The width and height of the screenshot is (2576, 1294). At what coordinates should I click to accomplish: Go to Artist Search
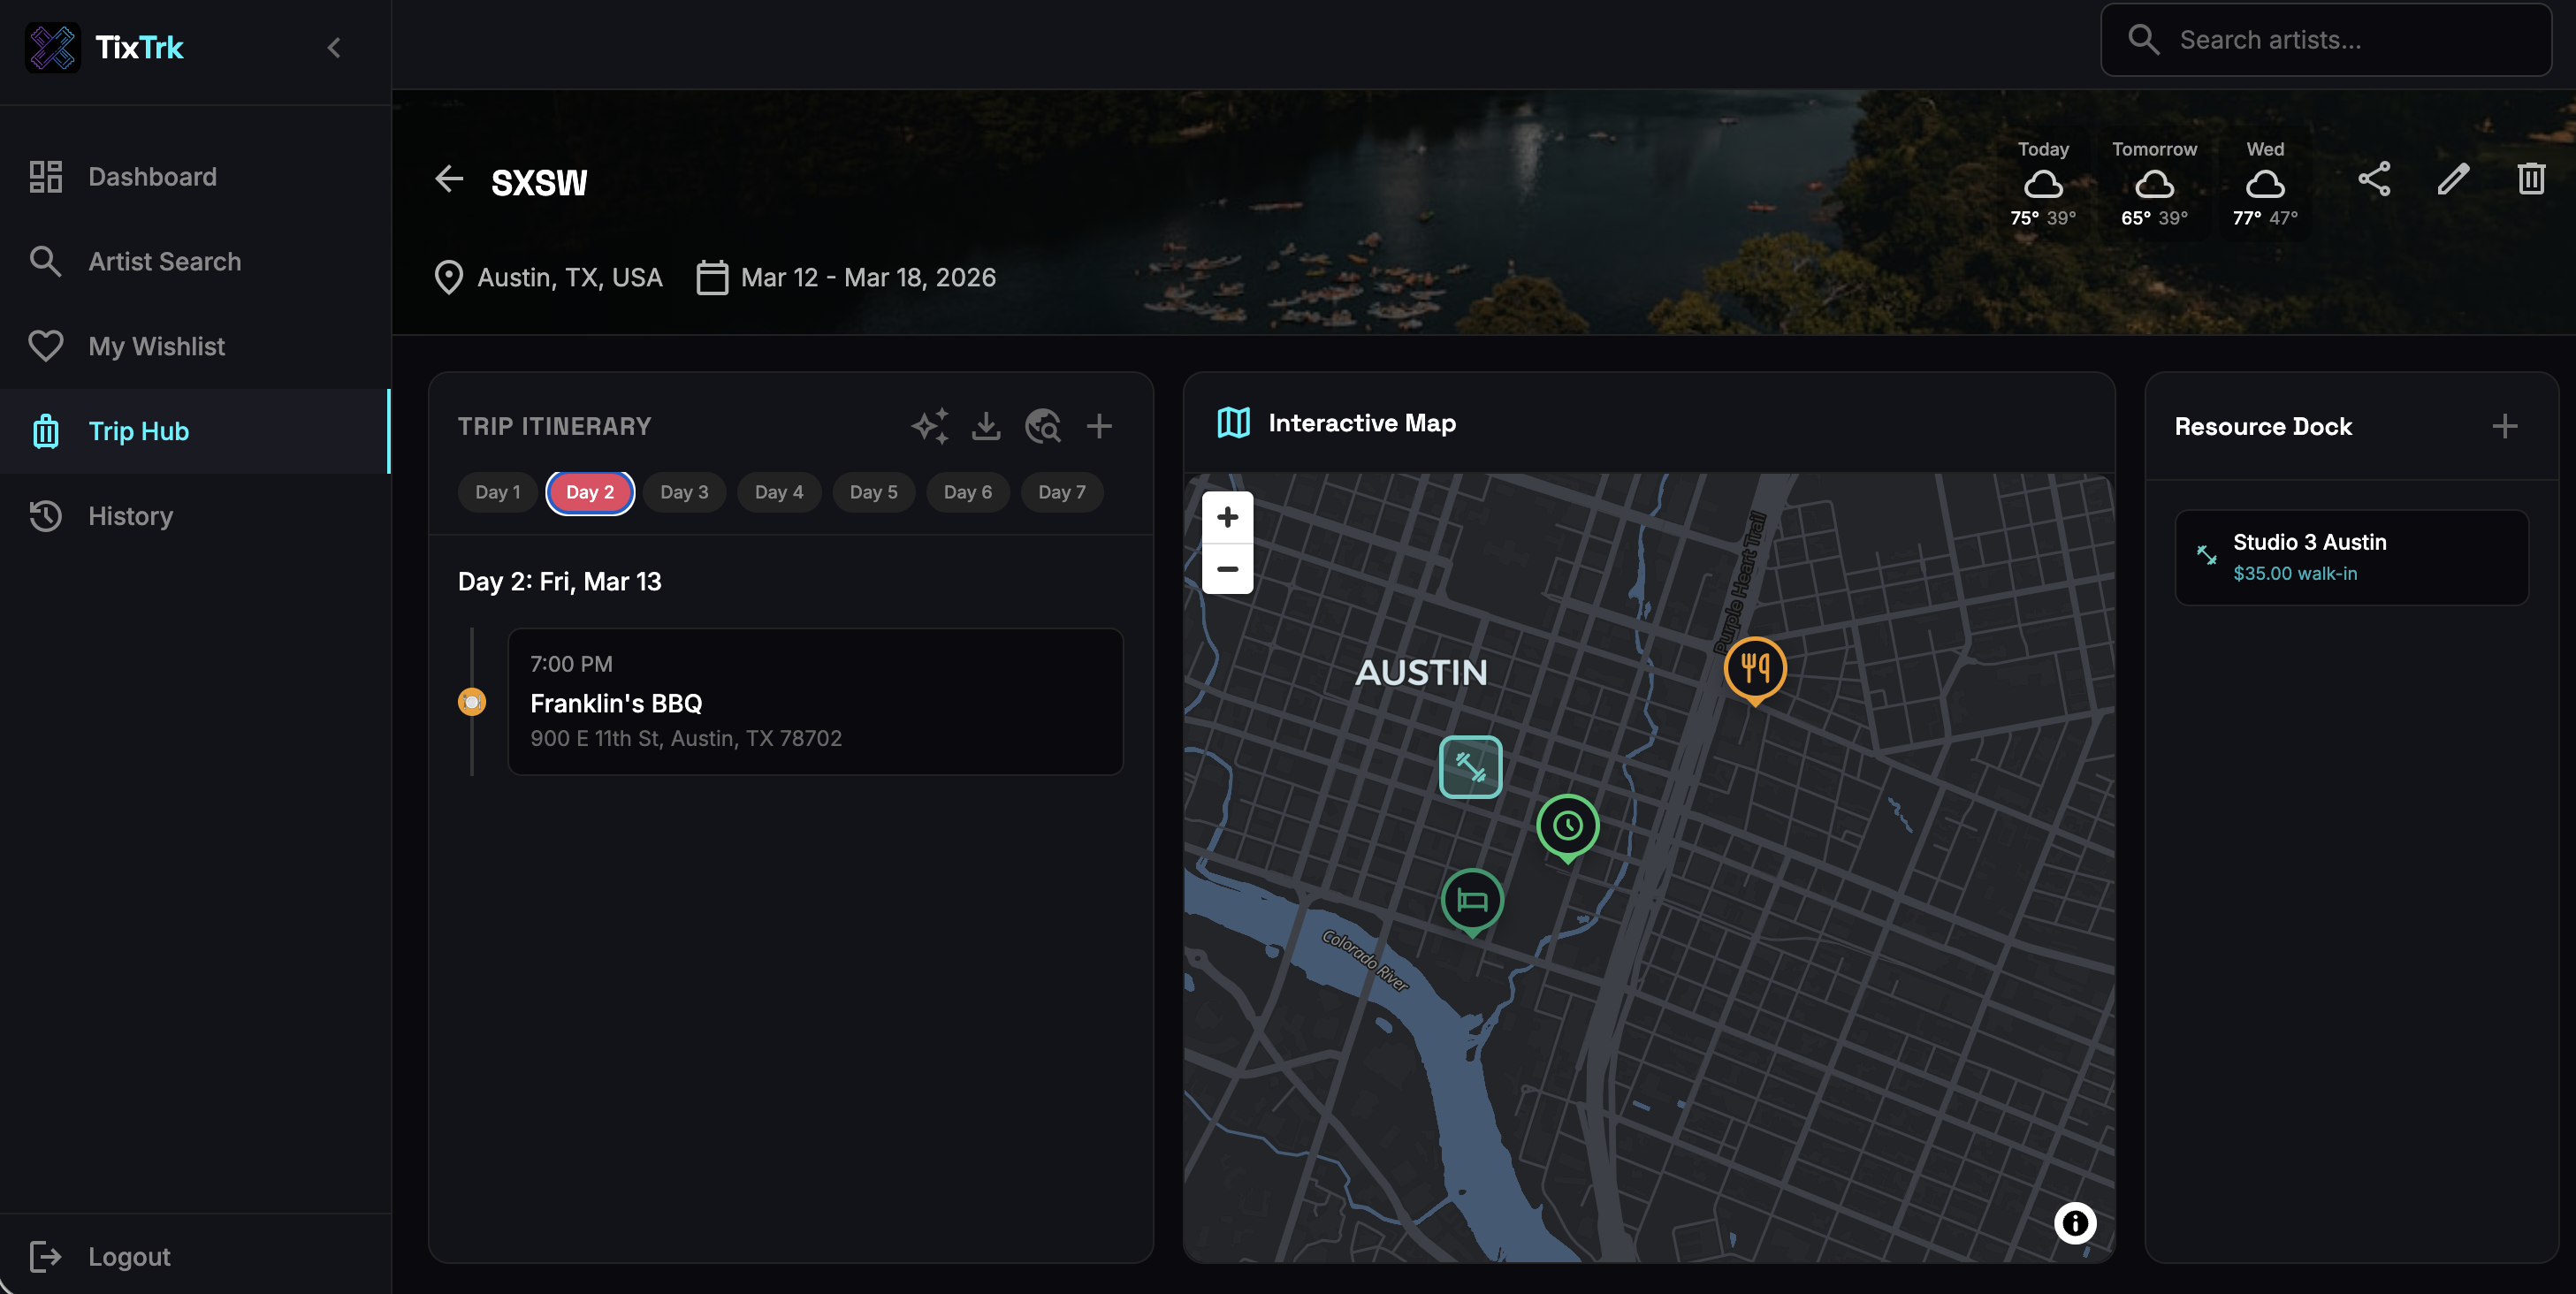[x=195, y=261]
